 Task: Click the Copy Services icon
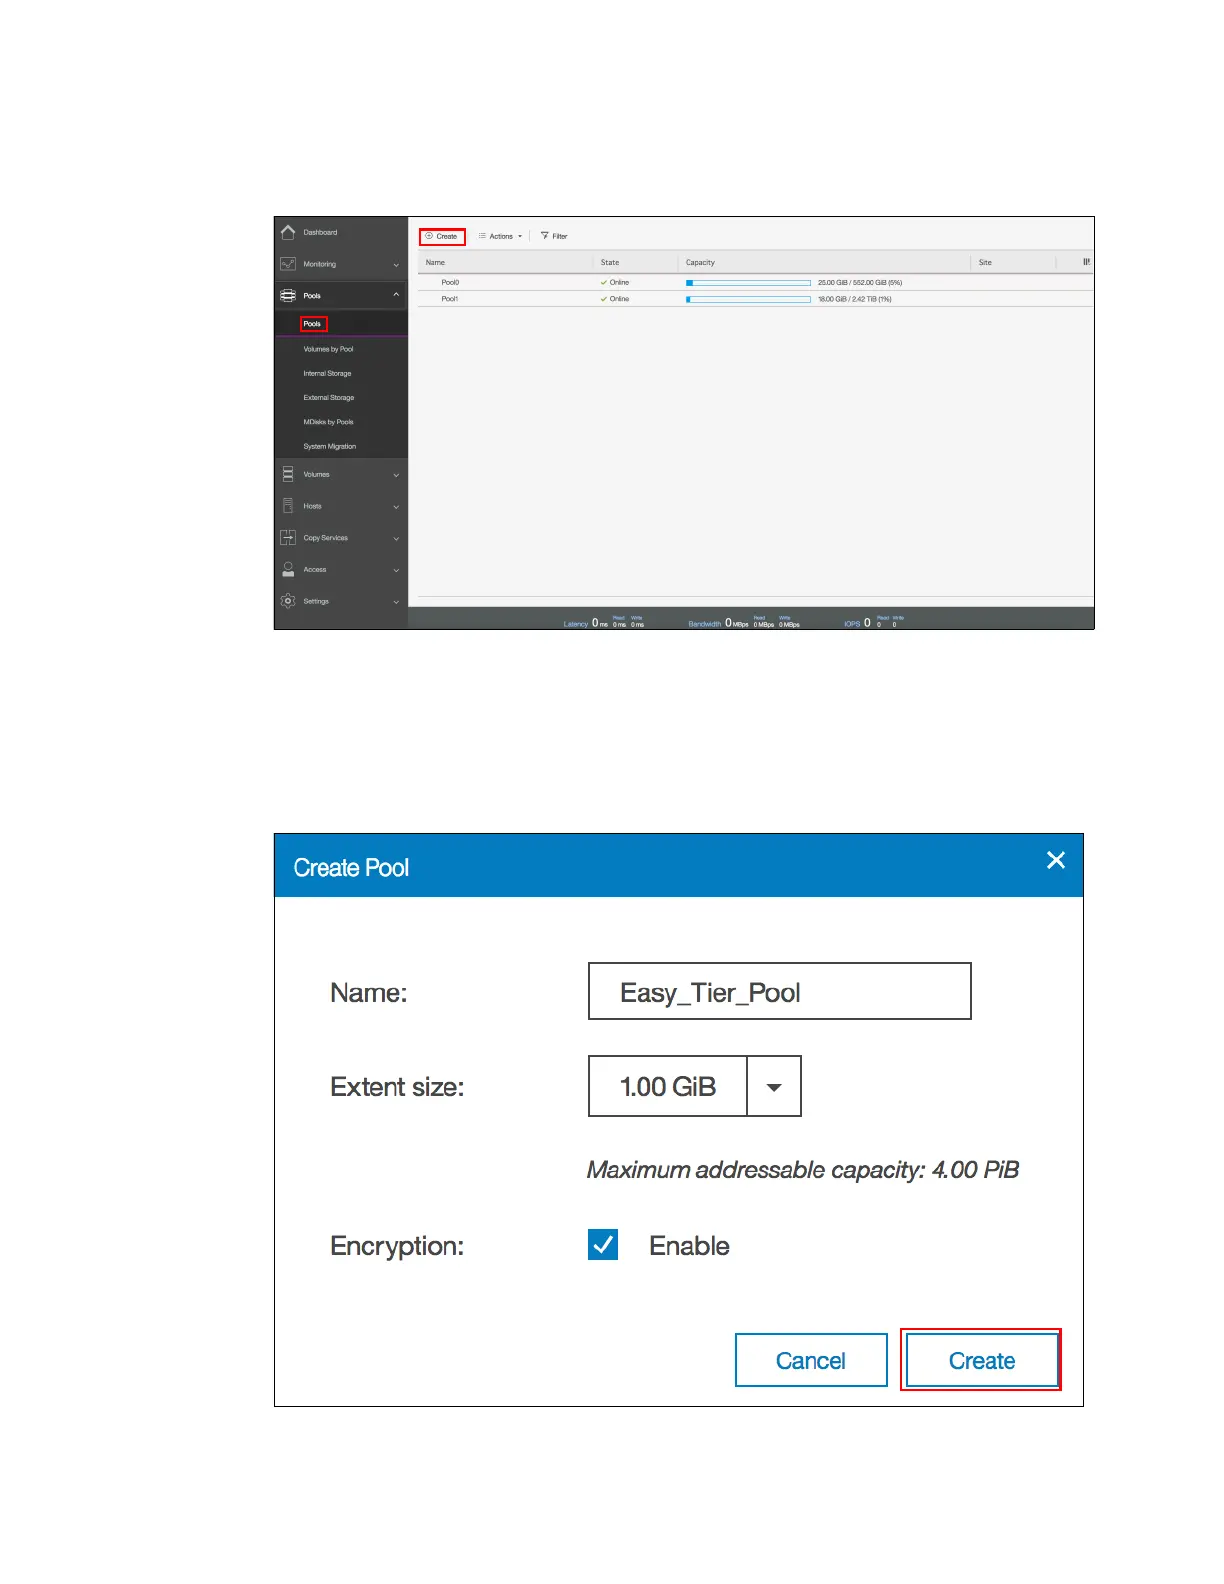click(288, 538)
